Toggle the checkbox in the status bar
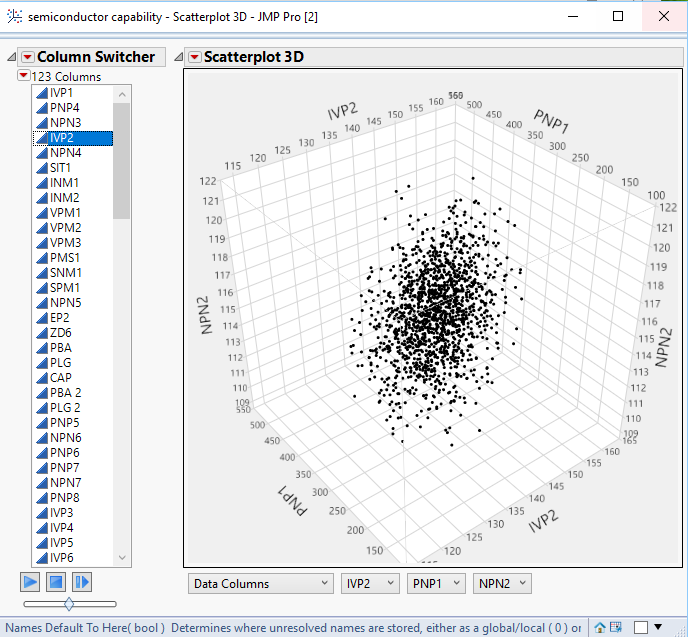 pos(640,627)
